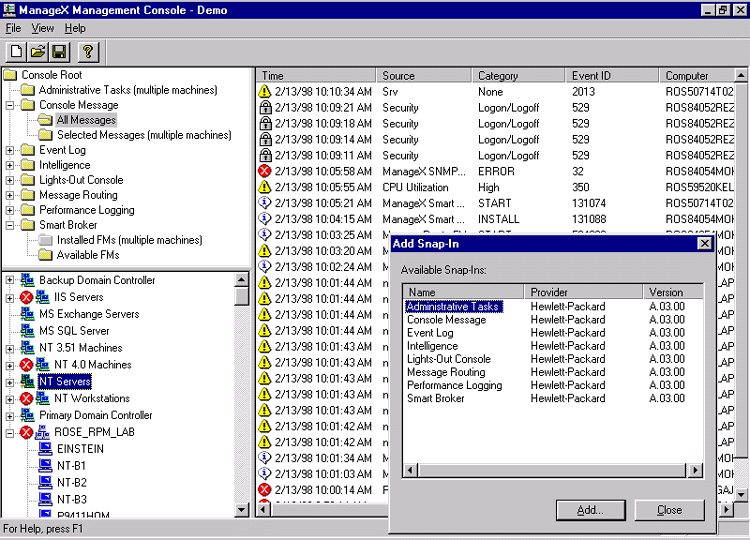This screenshot has height=540, width=750.
Task: Select NT Workstations in machine tree
Action: pyautogui.click(x=92, y=398)
